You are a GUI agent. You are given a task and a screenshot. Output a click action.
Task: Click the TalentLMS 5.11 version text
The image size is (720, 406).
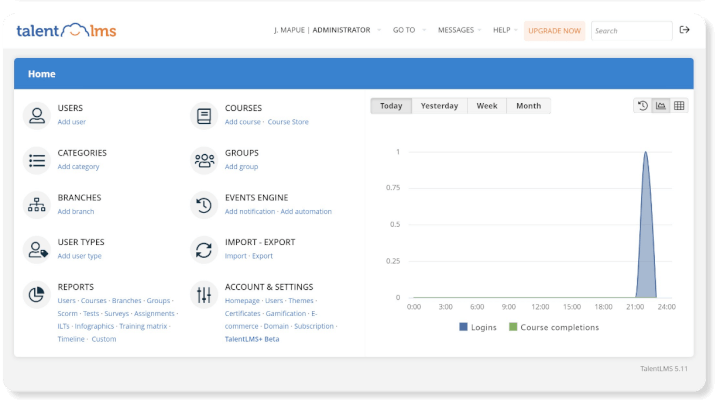[664, 368]
